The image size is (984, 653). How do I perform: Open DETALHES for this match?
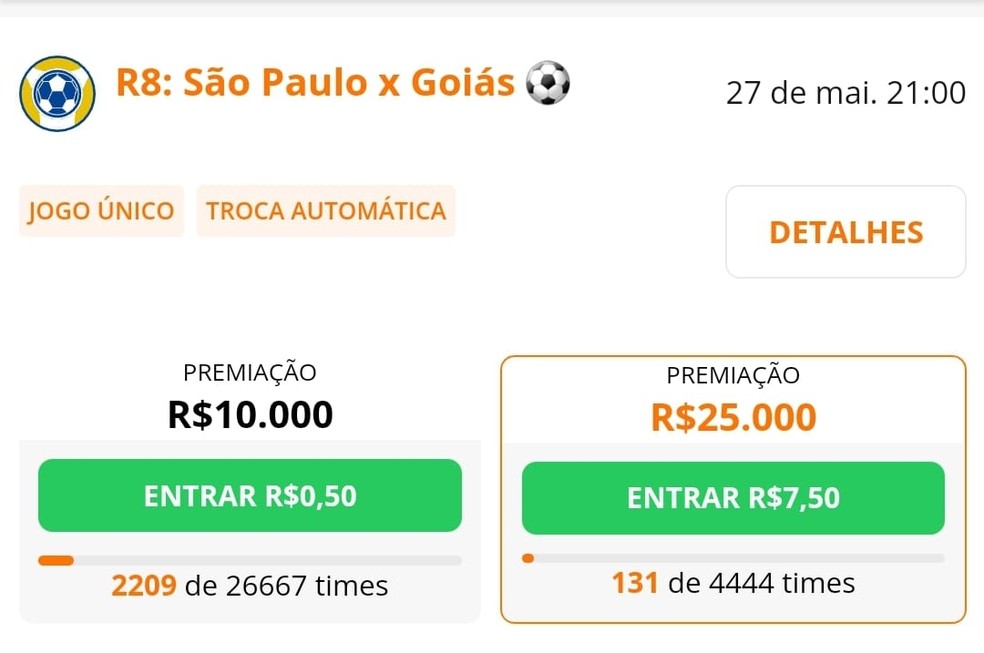(x=845, y=232)
